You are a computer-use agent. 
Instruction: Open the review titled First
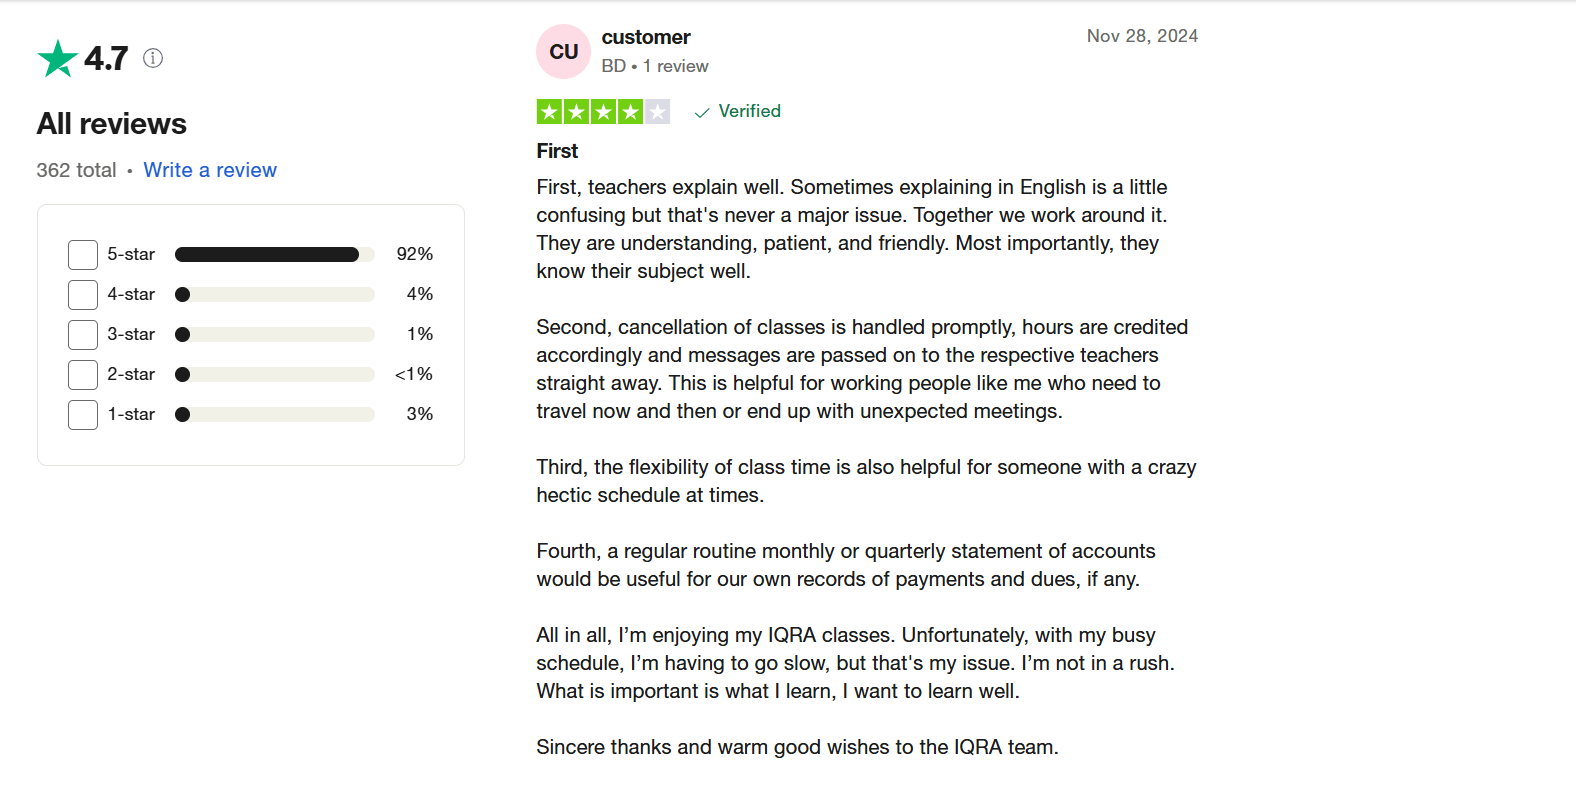[x=557, y=151]
